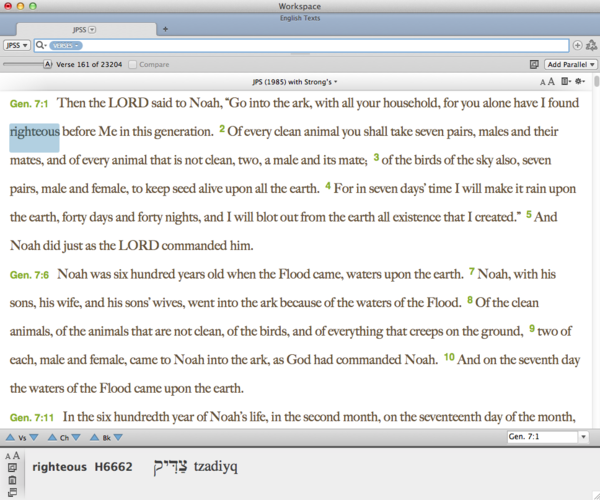The image size is (600, 500).
Task: Click the green minimize window button
Action: click(x=33, y=6)
